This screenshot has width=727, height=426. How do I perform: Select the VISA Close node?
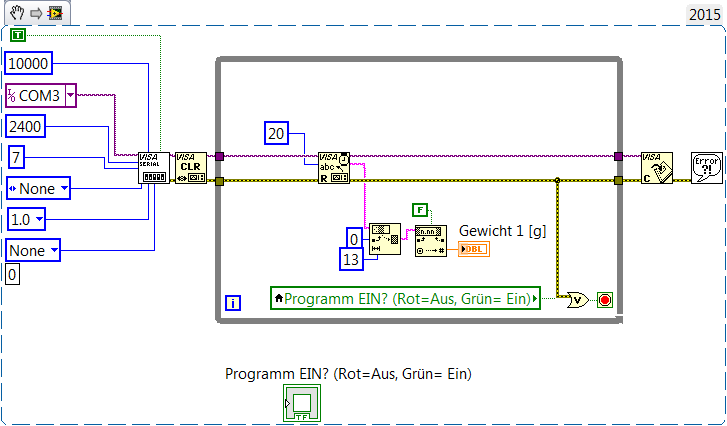[x=657, y=168]
